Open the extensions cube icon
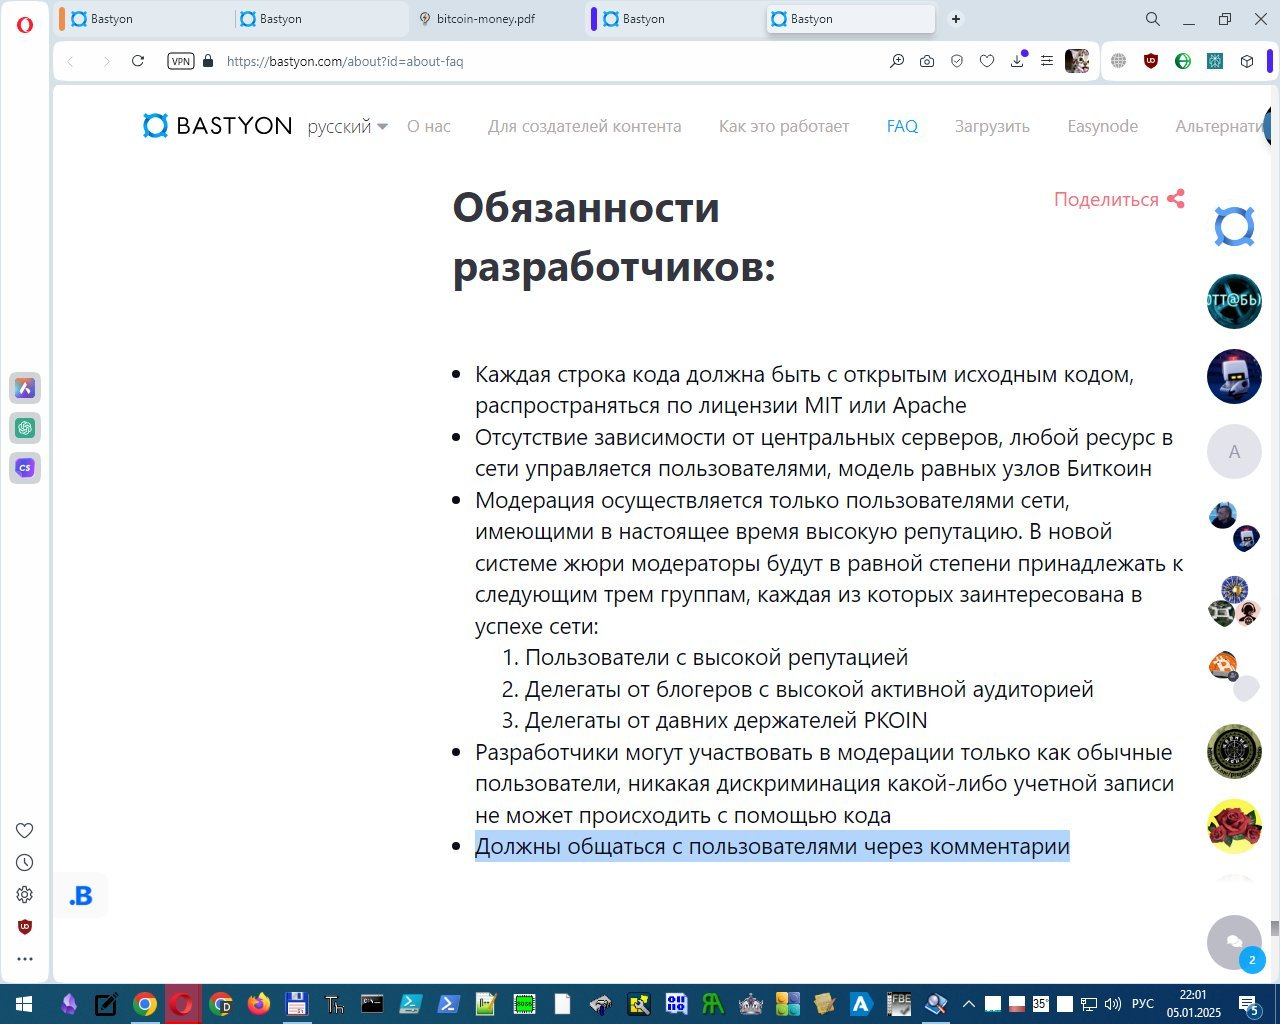This screenshot has height=1024, width=1280. [x=1247, y=61]
